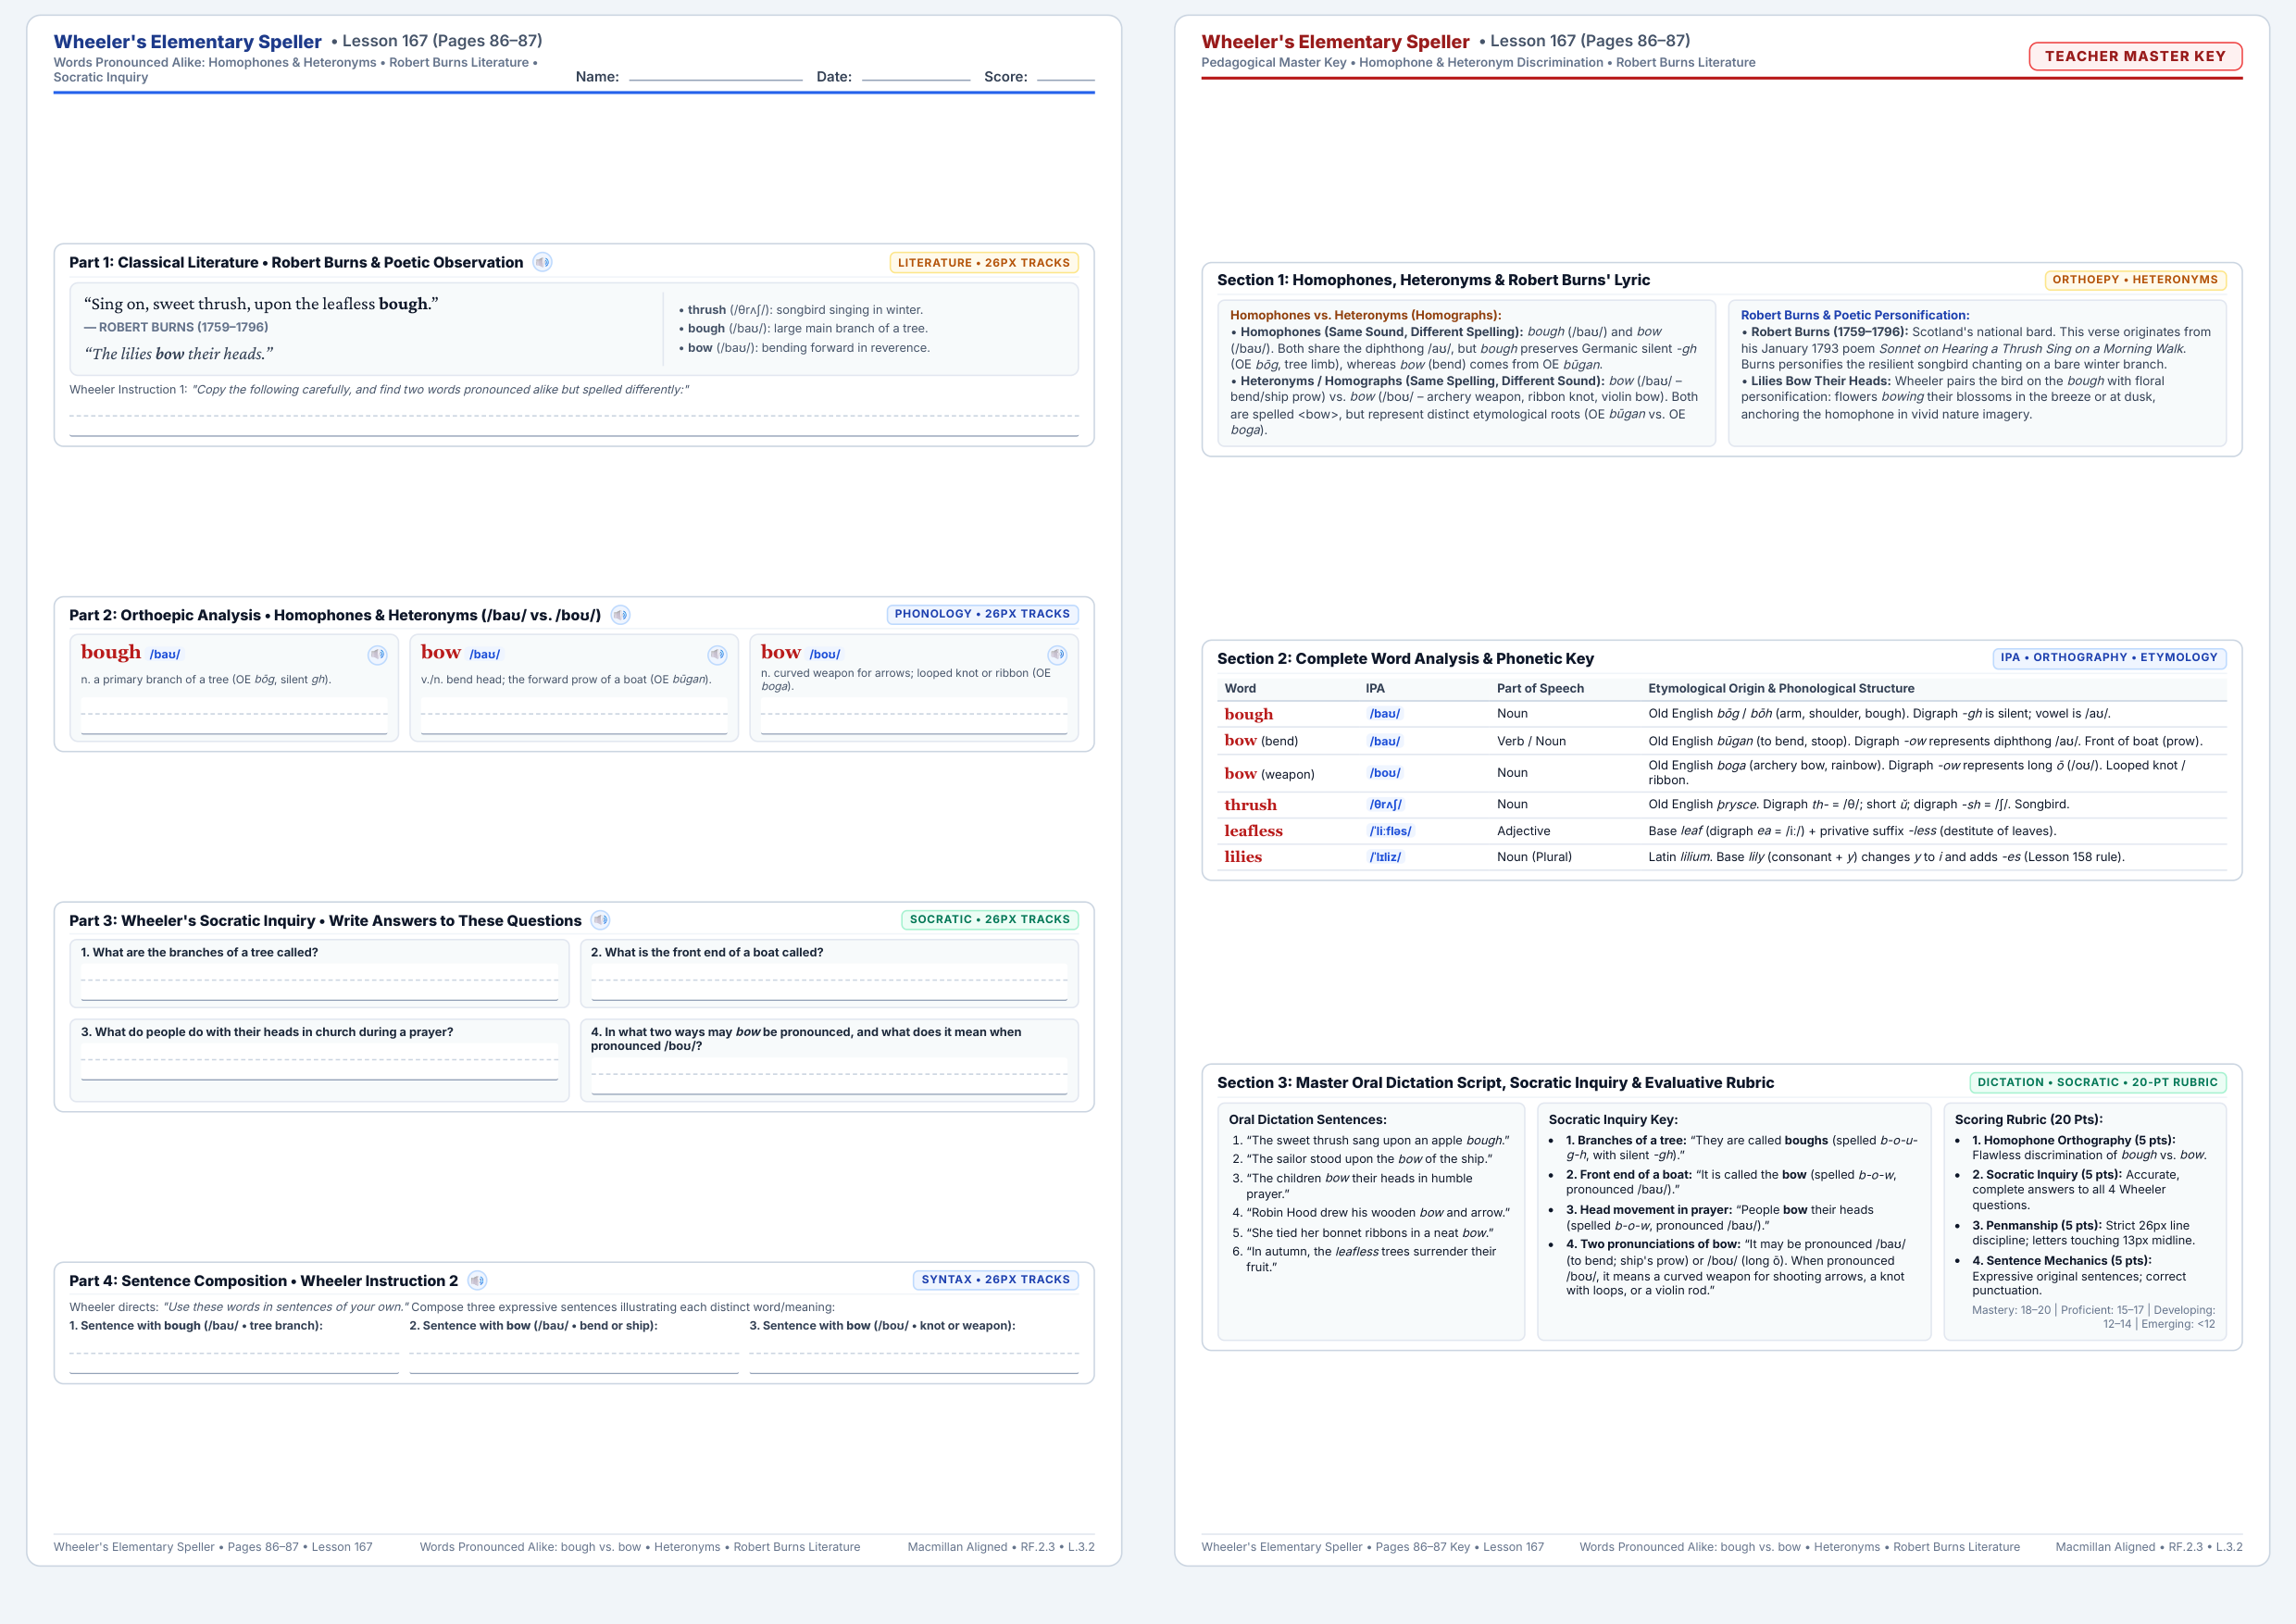Click the /θrʌʃ/ IPA chip in the thrush row

[x=1386, y=804]
